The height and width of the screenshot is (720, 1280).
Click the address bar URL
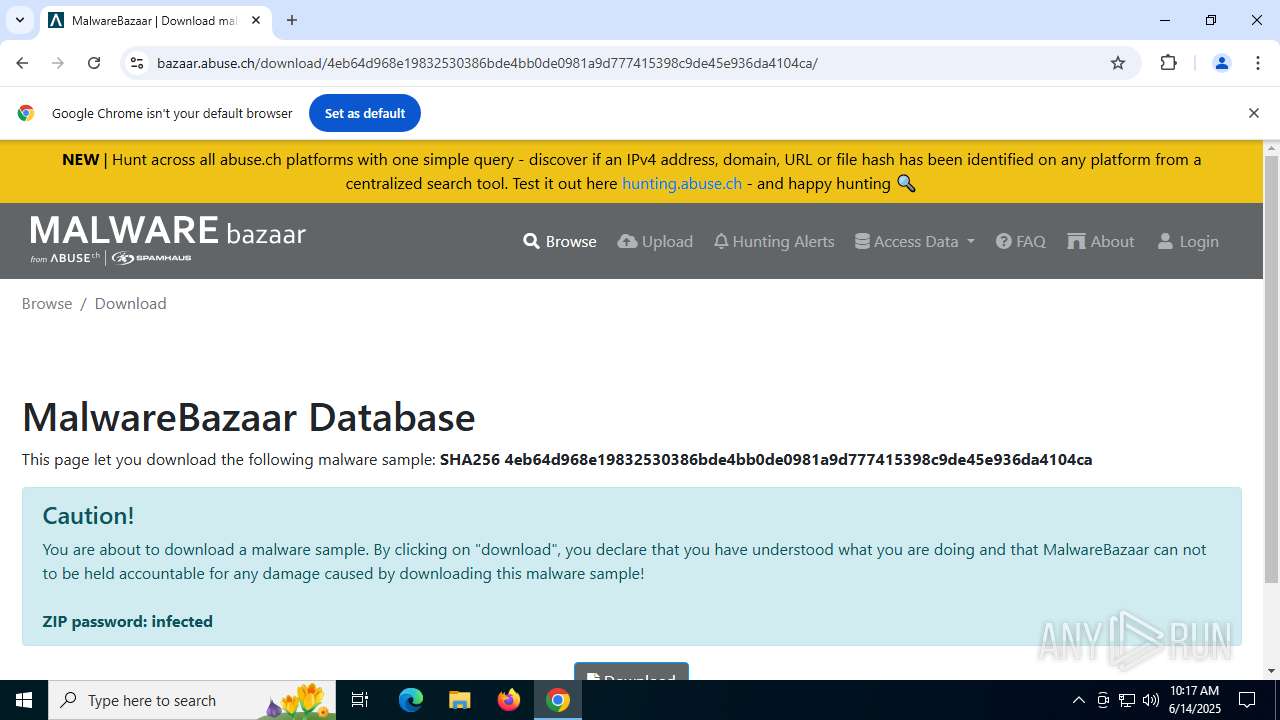[x=487, y=63]
